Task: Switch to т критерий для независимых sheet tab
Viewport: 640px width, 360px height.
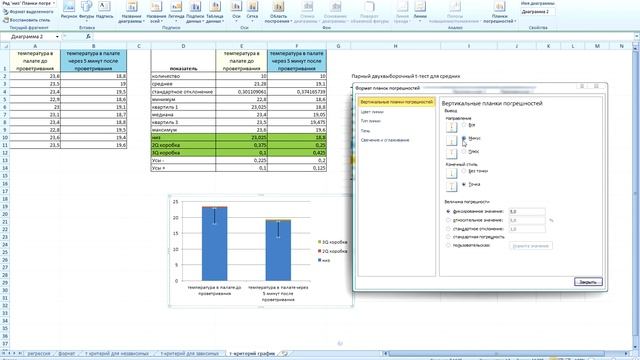Action: [x=117, y=353]
